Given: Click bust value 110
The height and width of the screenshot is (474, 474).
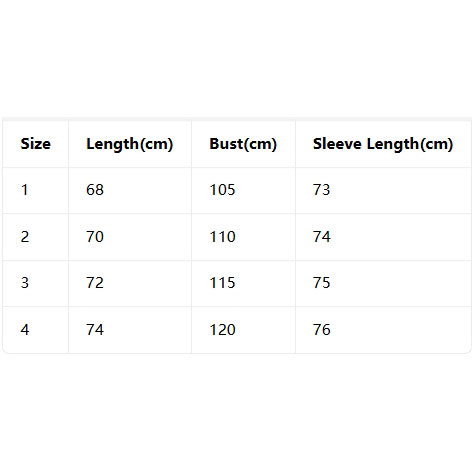Looking at the screenshot, I should click(223, 237).
